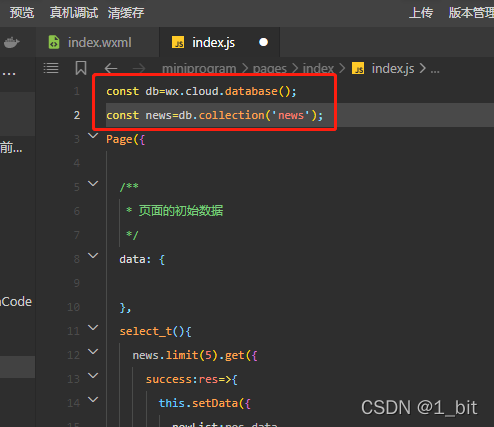Collapse the Page({ block at line 3
The width and height of the screenshot is (494, 427).
click(93, 136)
